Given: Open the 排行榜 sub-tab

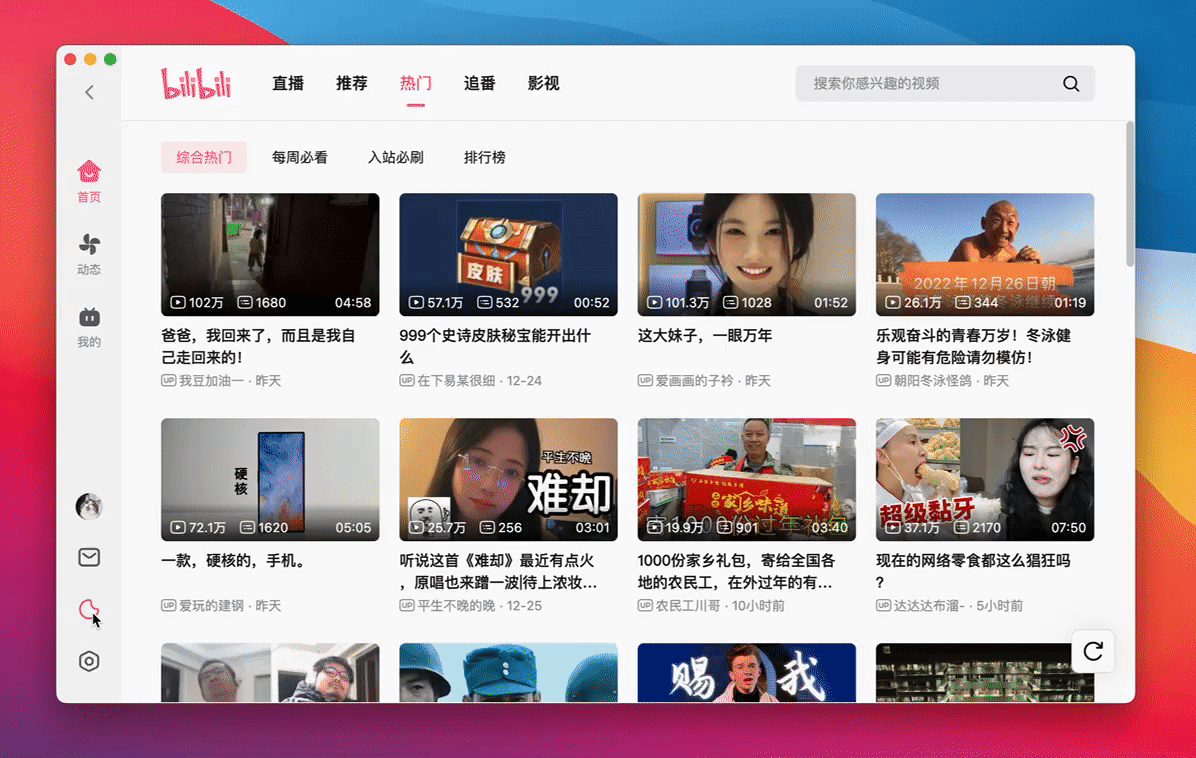Looking at the screenshot, I should pyautogui.click(x=485, y=157).
